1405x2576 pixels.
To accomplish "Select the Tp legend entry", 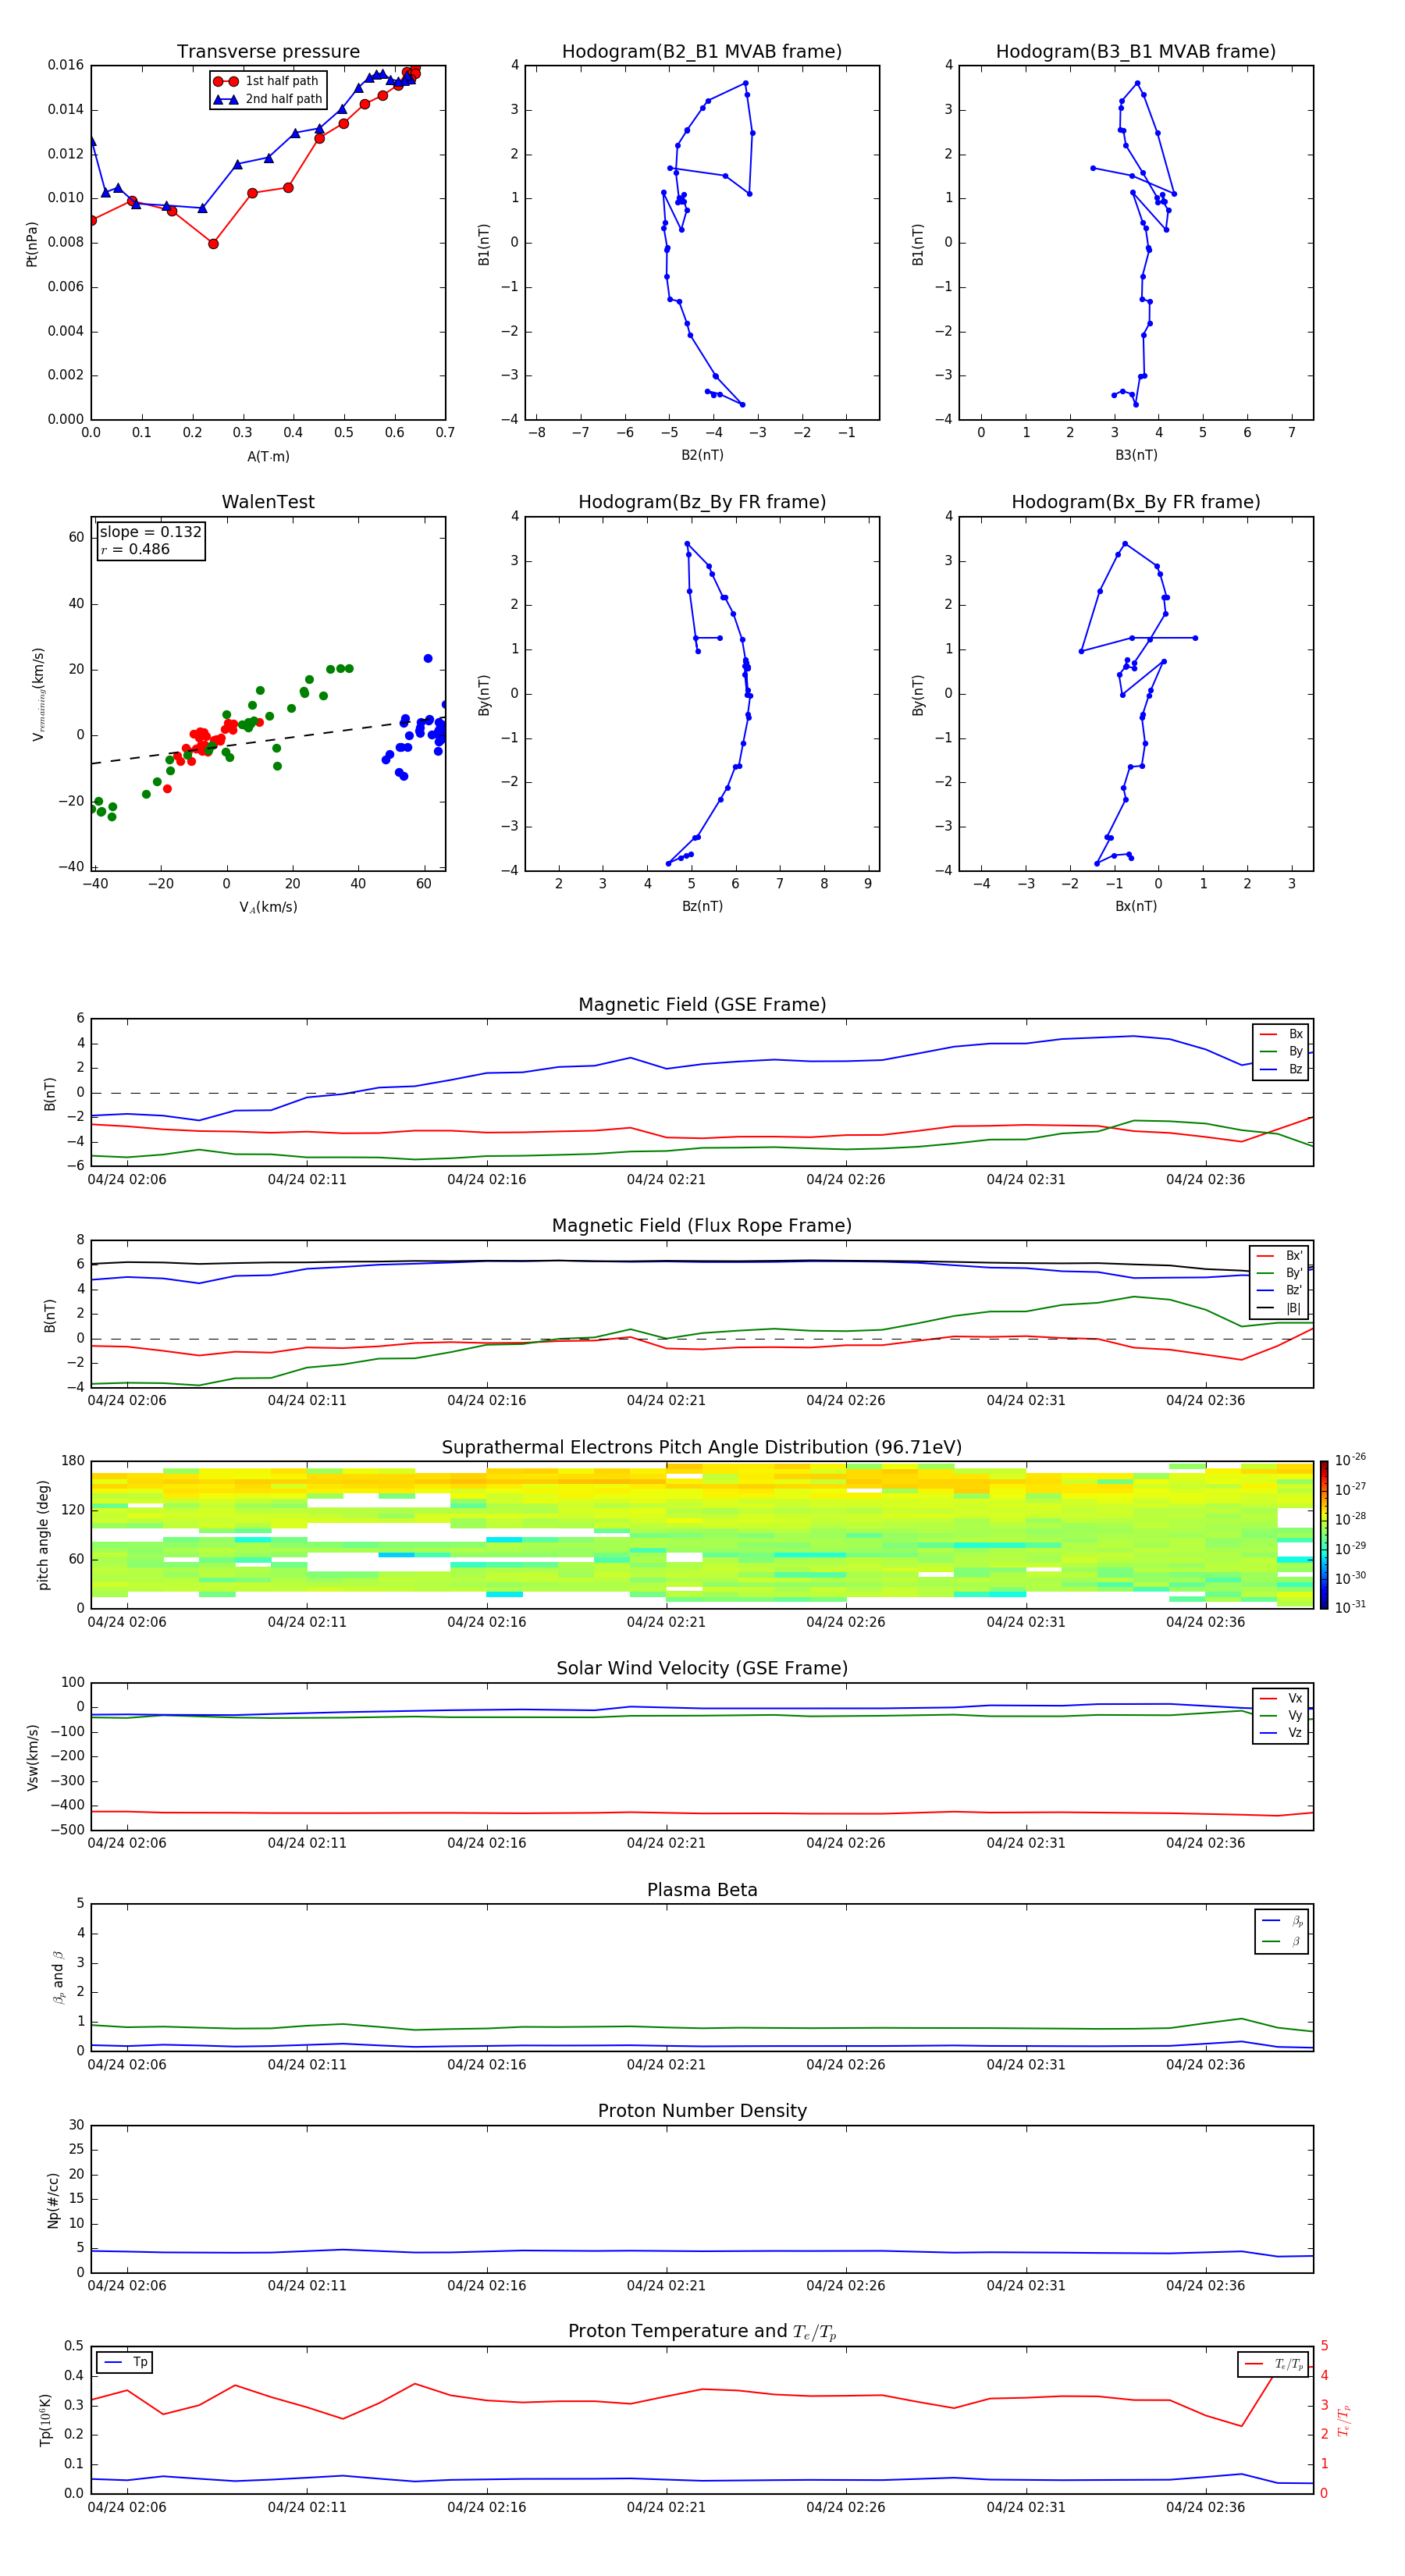I will pyautogui.click(x=126, y=2362).
